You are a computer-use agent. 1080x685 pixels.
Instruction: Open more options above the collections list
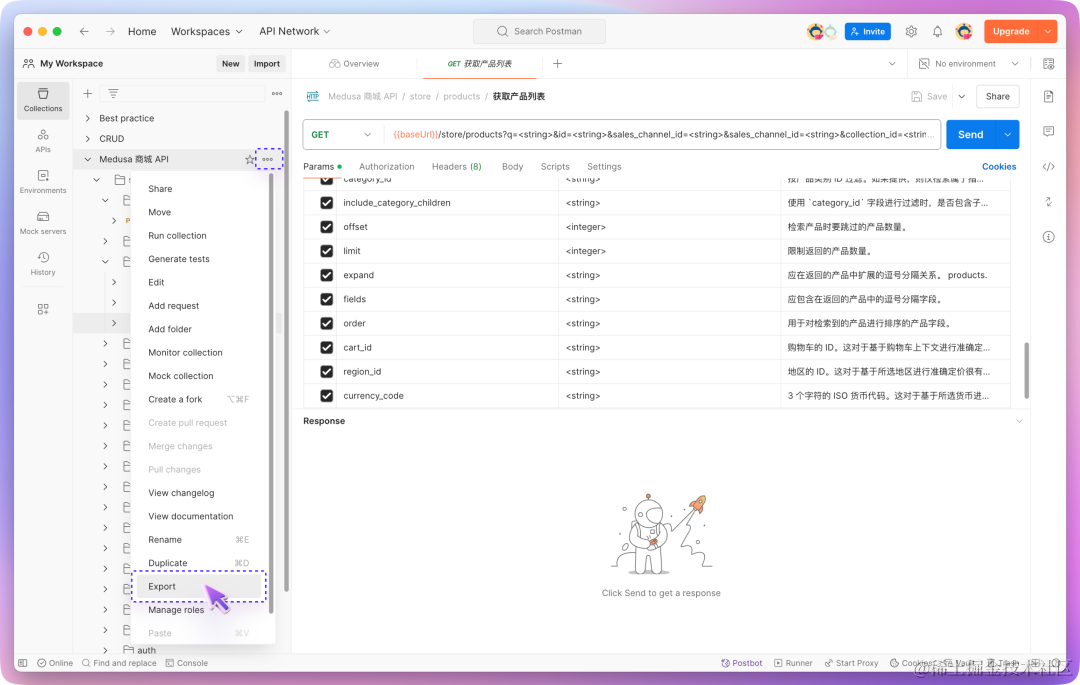click(277, 94)
